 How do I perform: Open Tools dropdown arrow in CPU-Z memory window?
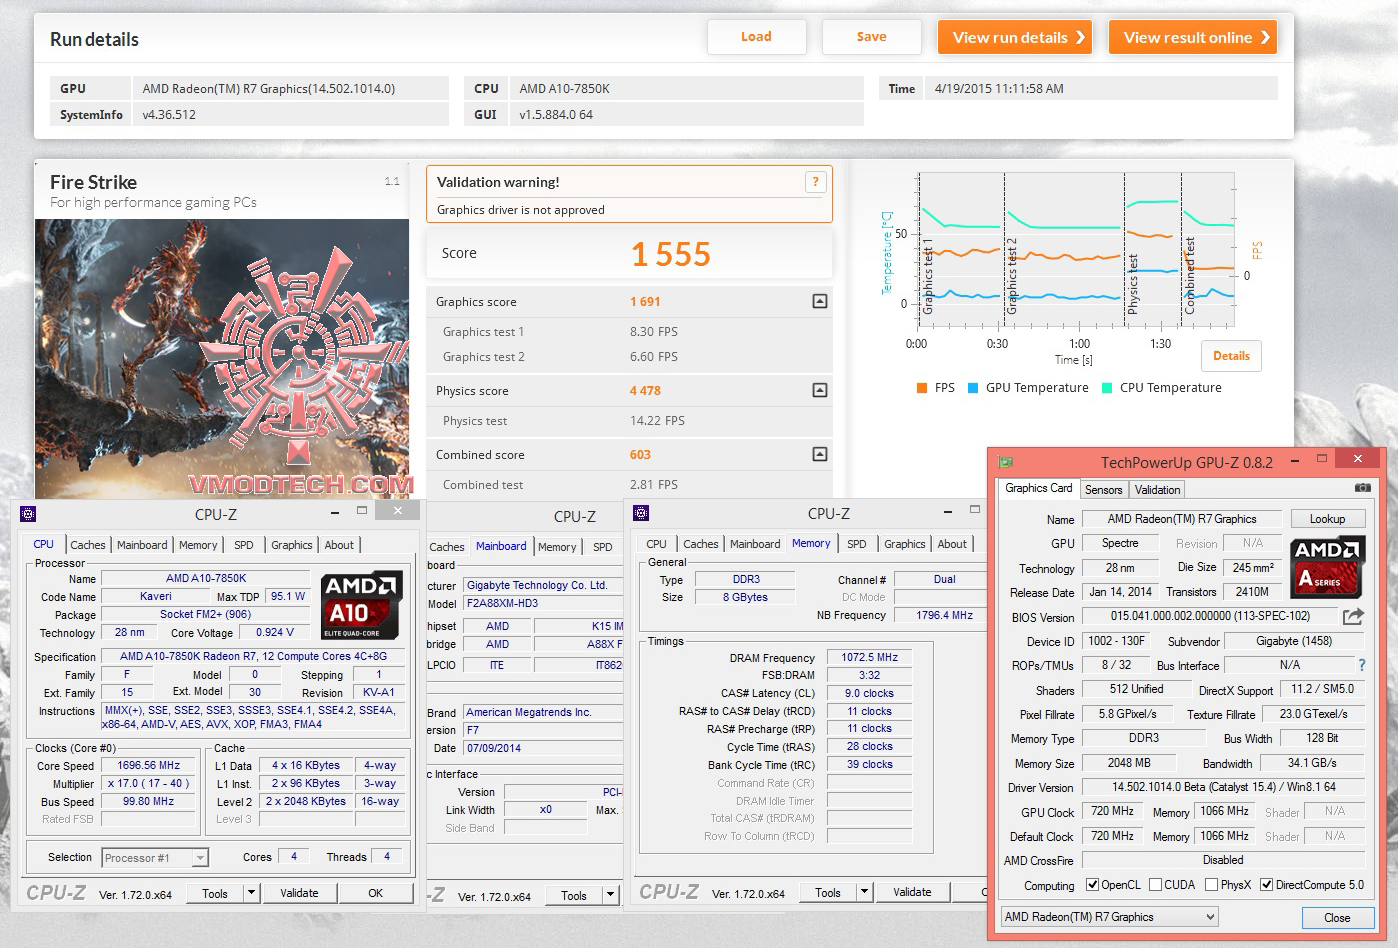865,892
